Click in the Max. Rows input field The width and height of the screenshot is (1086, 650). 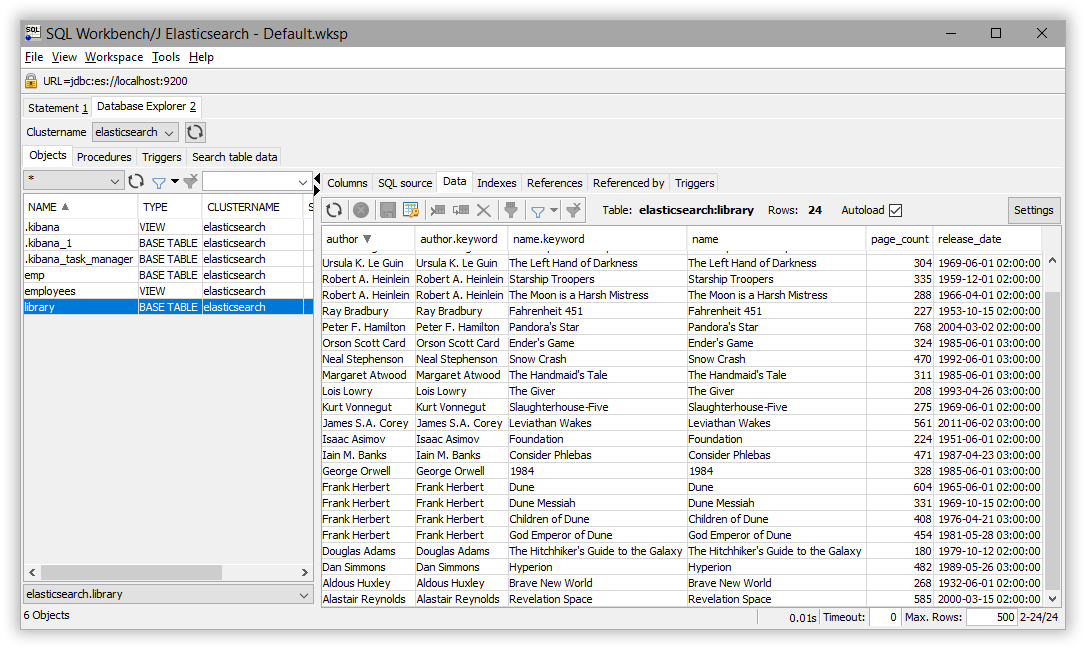(x=991, y=617)
